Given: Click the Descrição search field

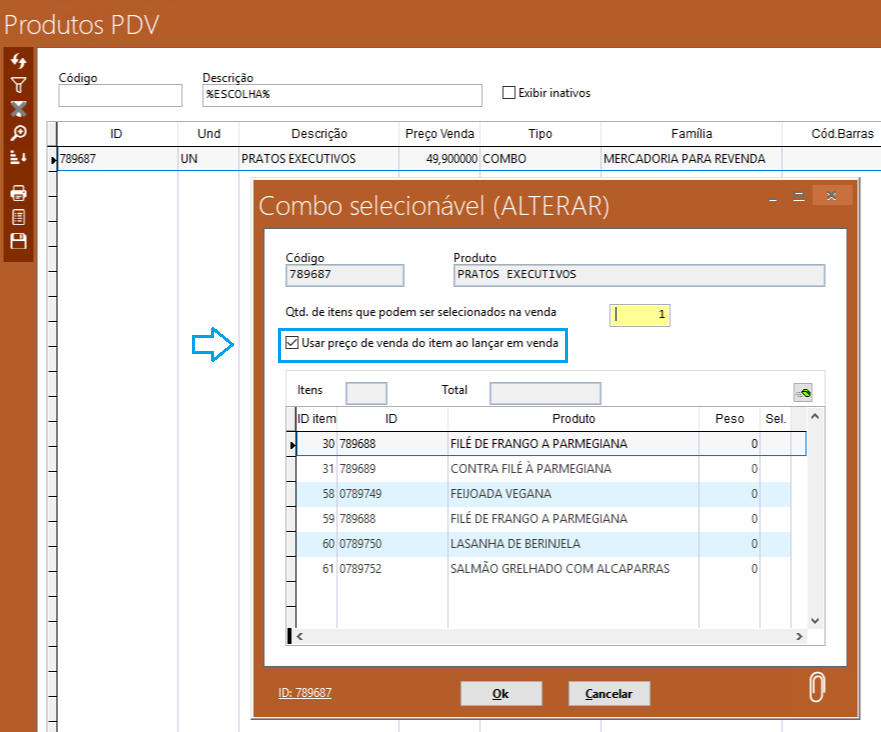Looking at the screenshot, I should (x=342, y=94).
